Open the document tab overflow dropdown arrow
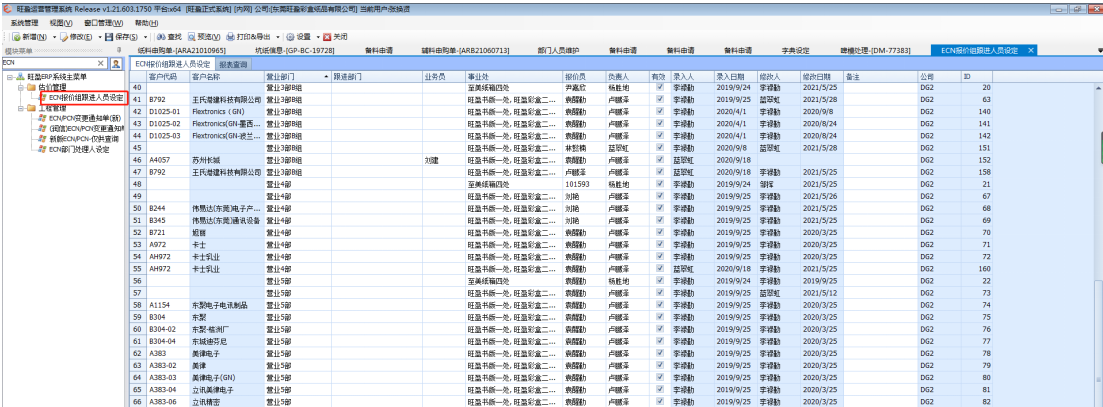The height and width of the screenshot is (407, 1103). tap(1099, 51)
